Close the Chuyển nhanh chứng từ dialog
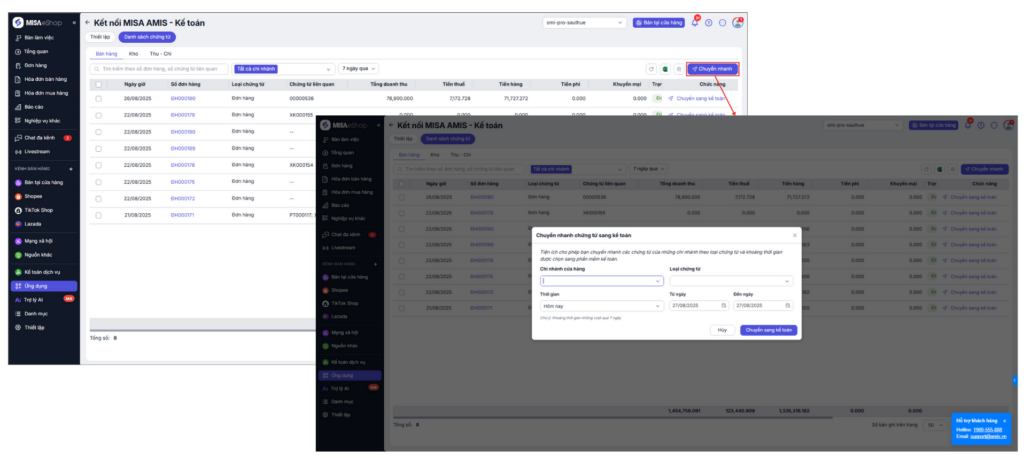 pyautogui.click(x=795, y=235)
